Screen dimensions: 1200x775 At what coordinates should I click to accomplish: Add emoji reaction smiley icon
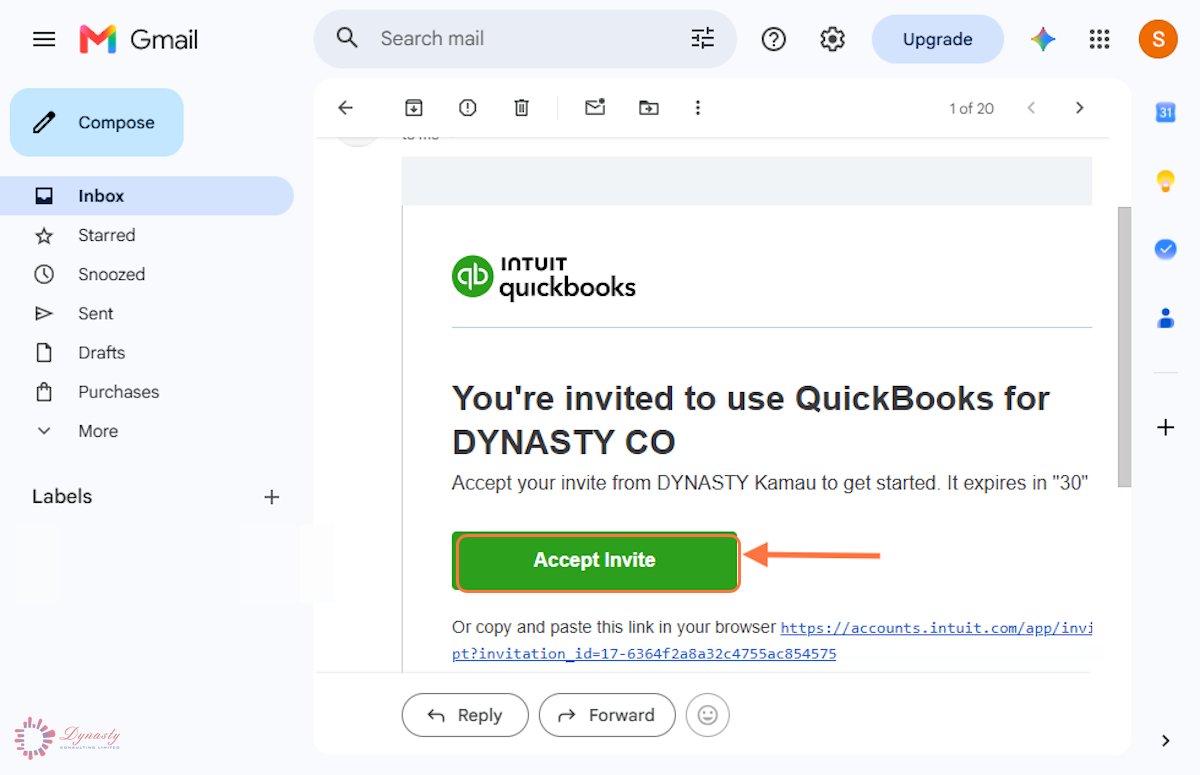[x=708, y=715]
